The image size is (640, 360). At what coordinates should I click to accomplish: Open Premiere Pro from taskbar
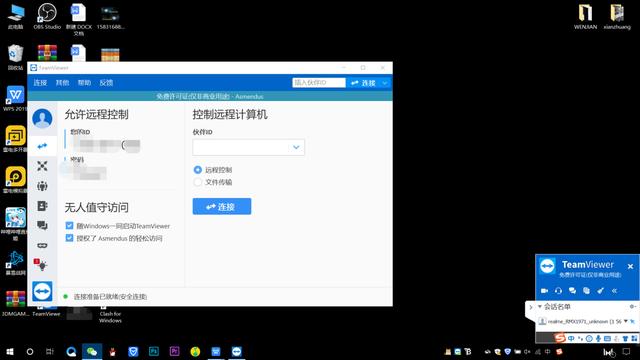click(x=174, y=351)
